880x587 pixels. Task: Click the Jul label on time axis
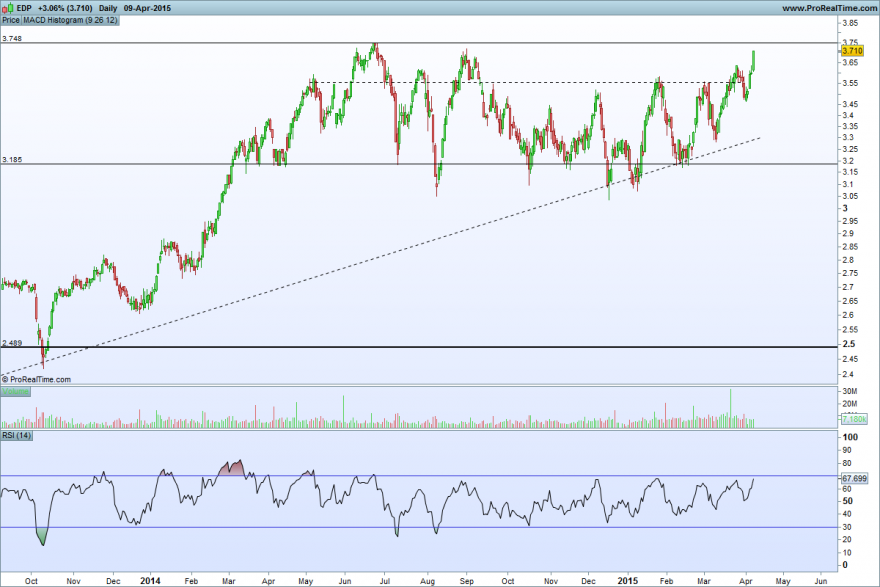pyautogui.click(x=385, y=581)
